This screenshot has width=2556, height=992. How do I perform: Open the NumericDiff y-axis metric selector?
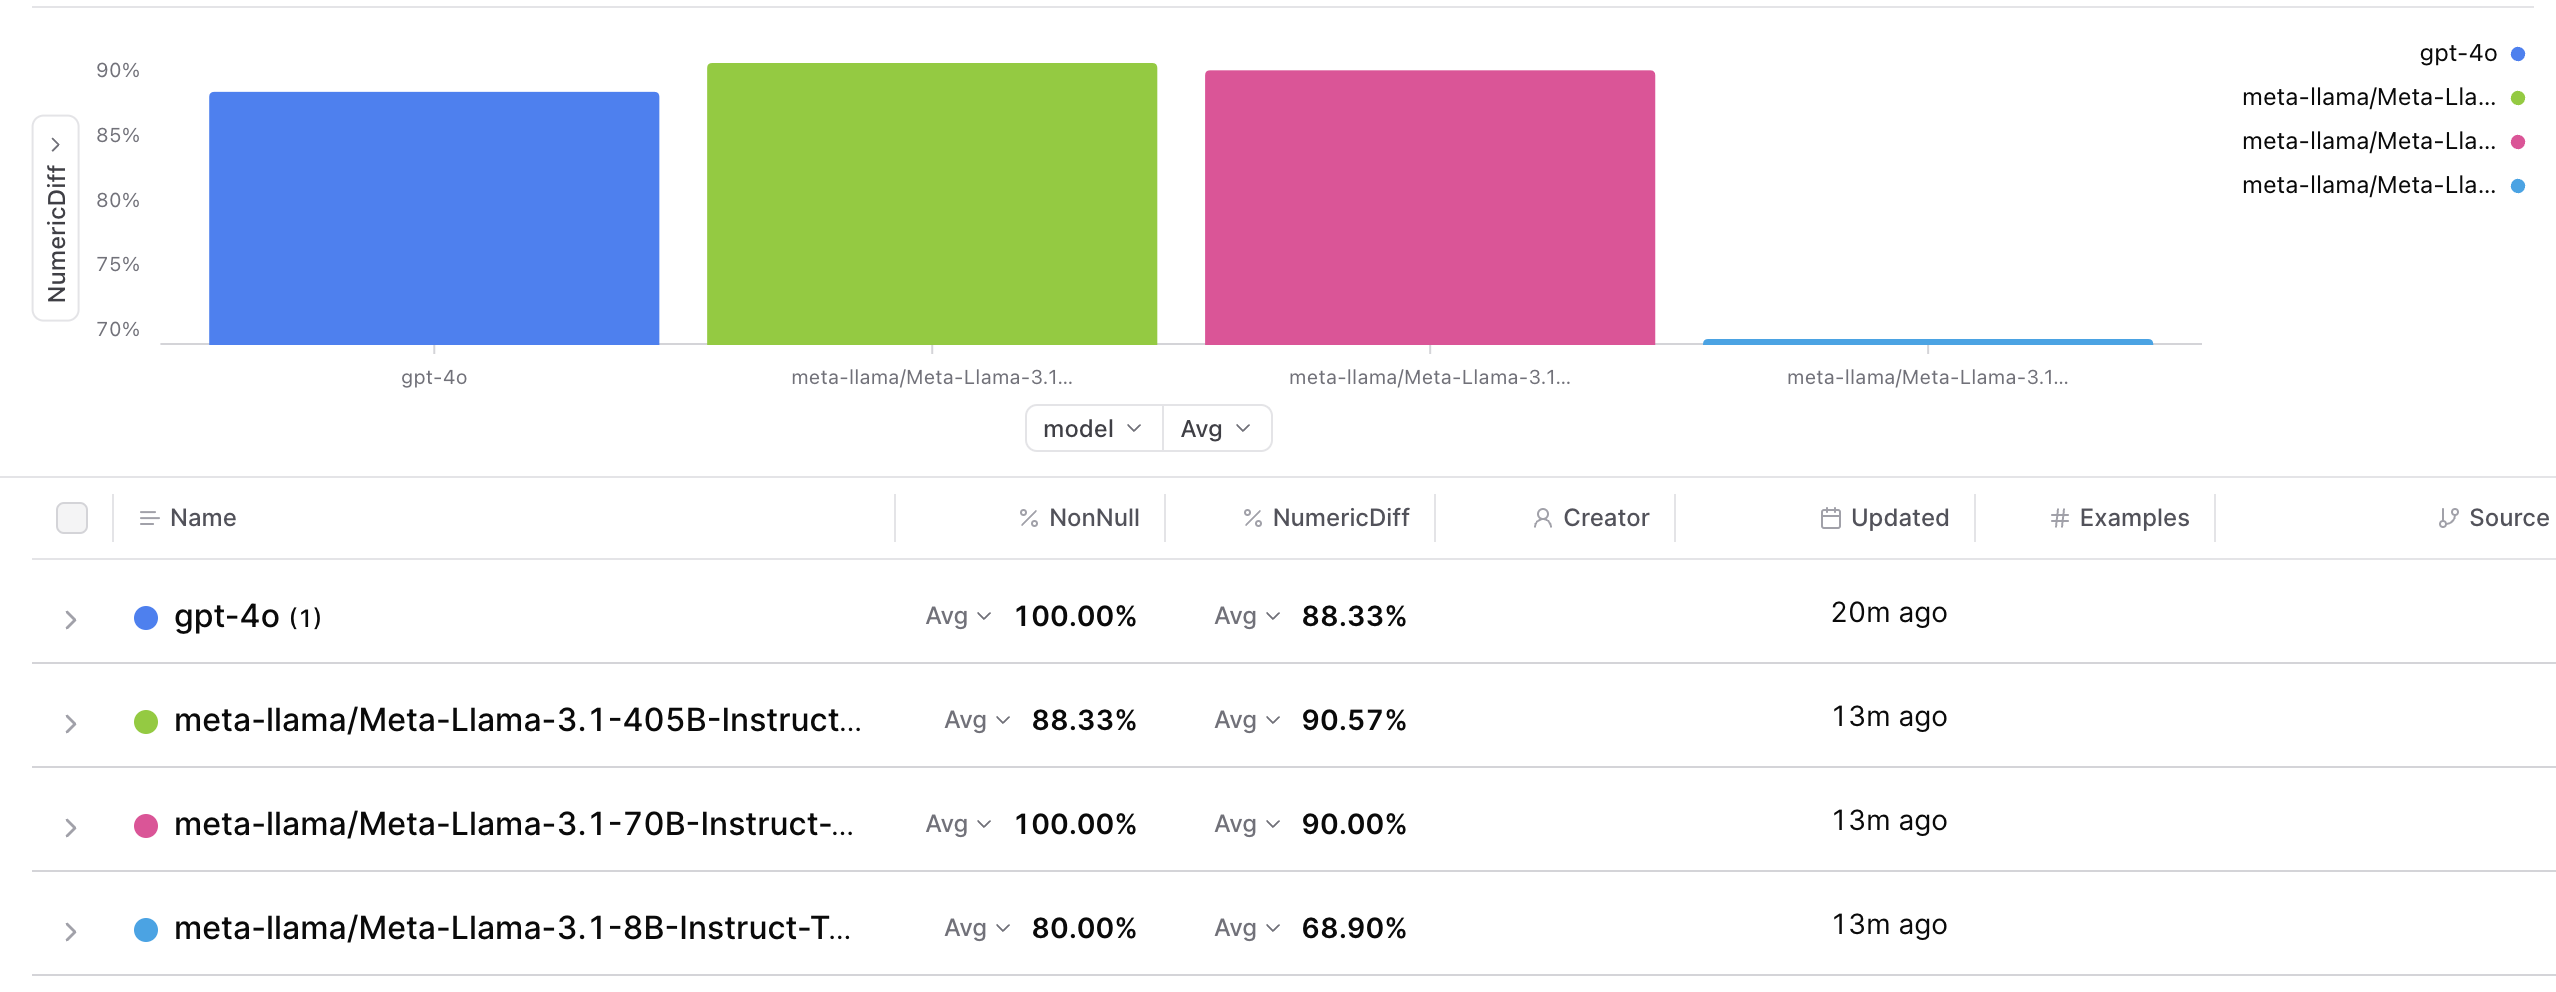tap(56, 218)
